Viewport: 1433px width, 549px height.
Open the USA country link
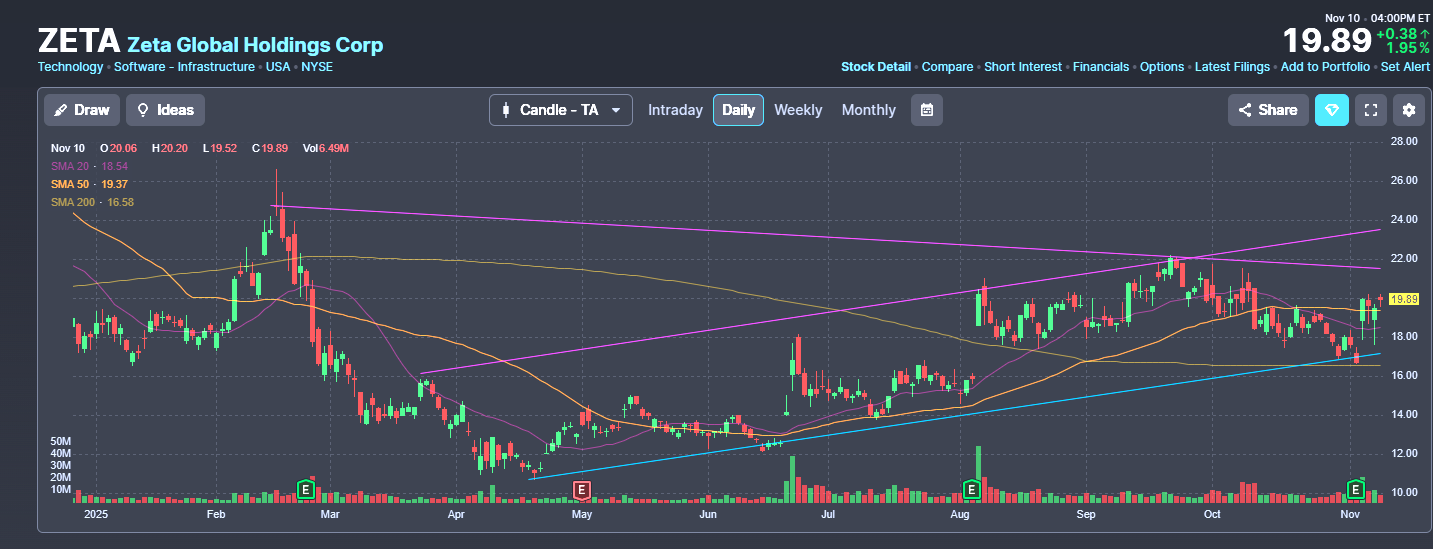278,67
